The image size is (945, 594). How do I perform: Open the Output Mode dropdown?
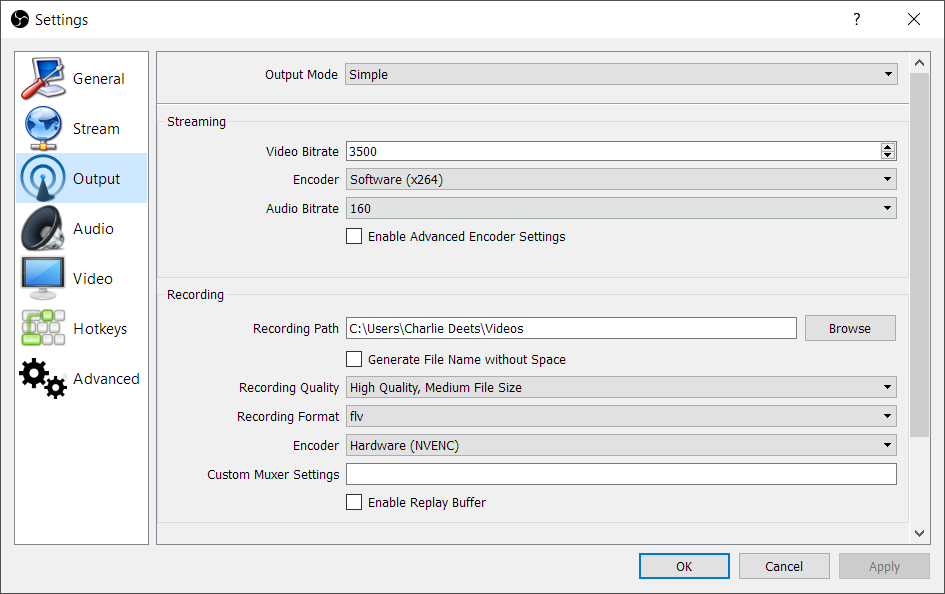(621, 74)
